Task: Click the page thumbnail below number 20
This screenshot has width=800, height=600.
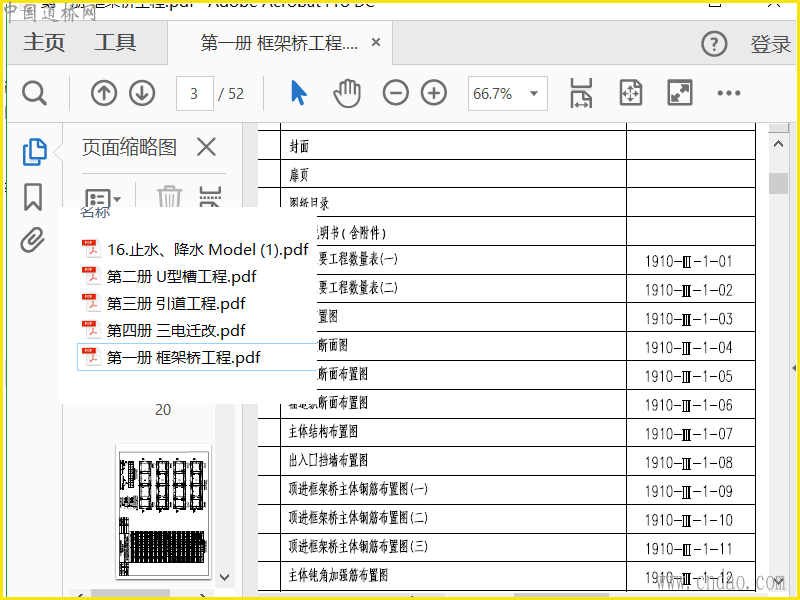Action: [163, 512]
